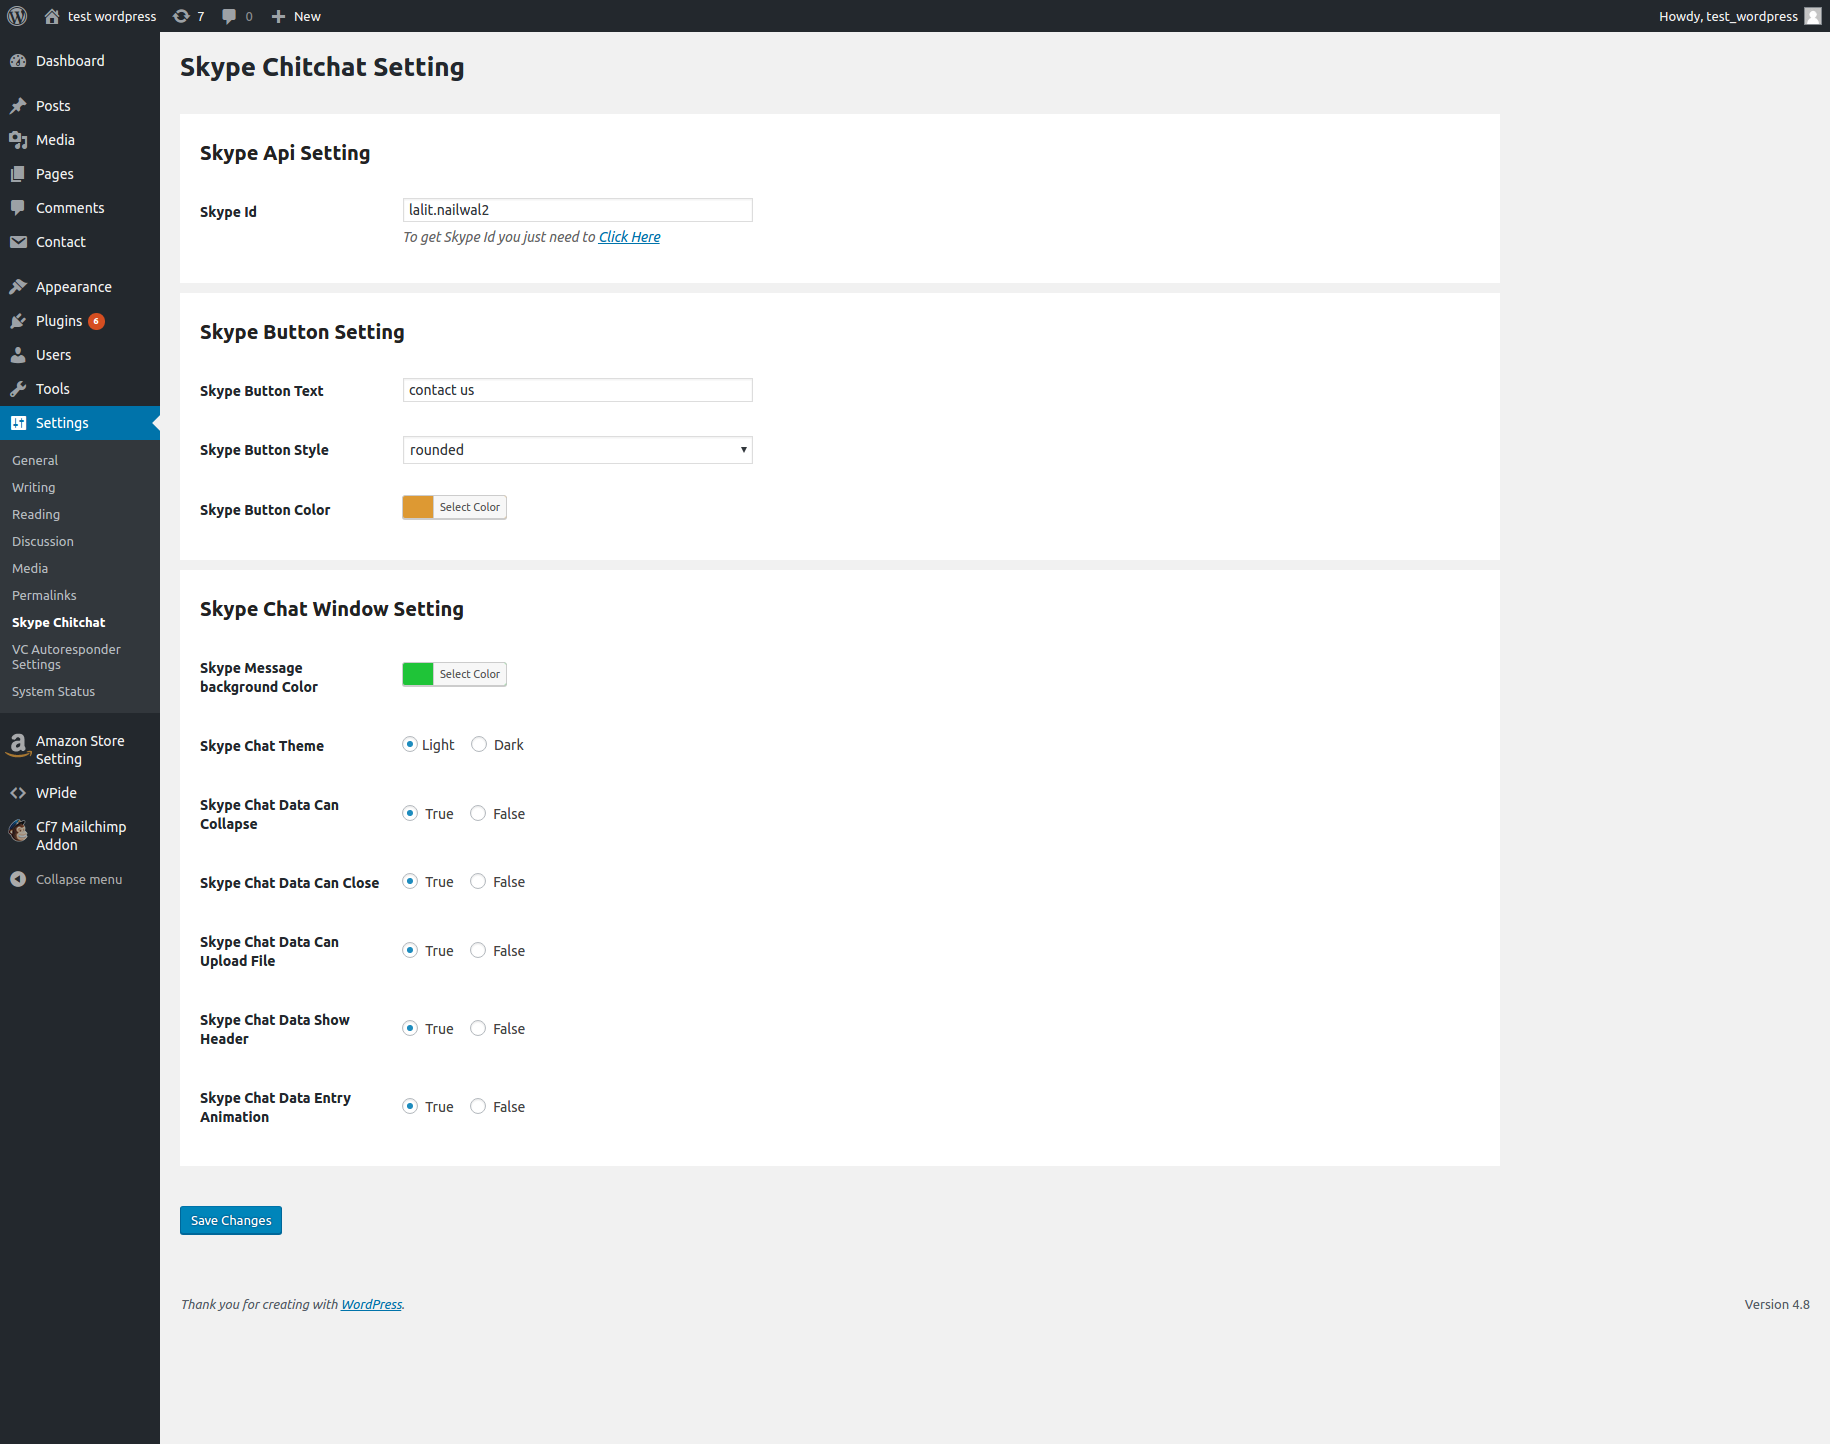Set Can Collapse to False

pyautogui.click(x=478, y=813)
